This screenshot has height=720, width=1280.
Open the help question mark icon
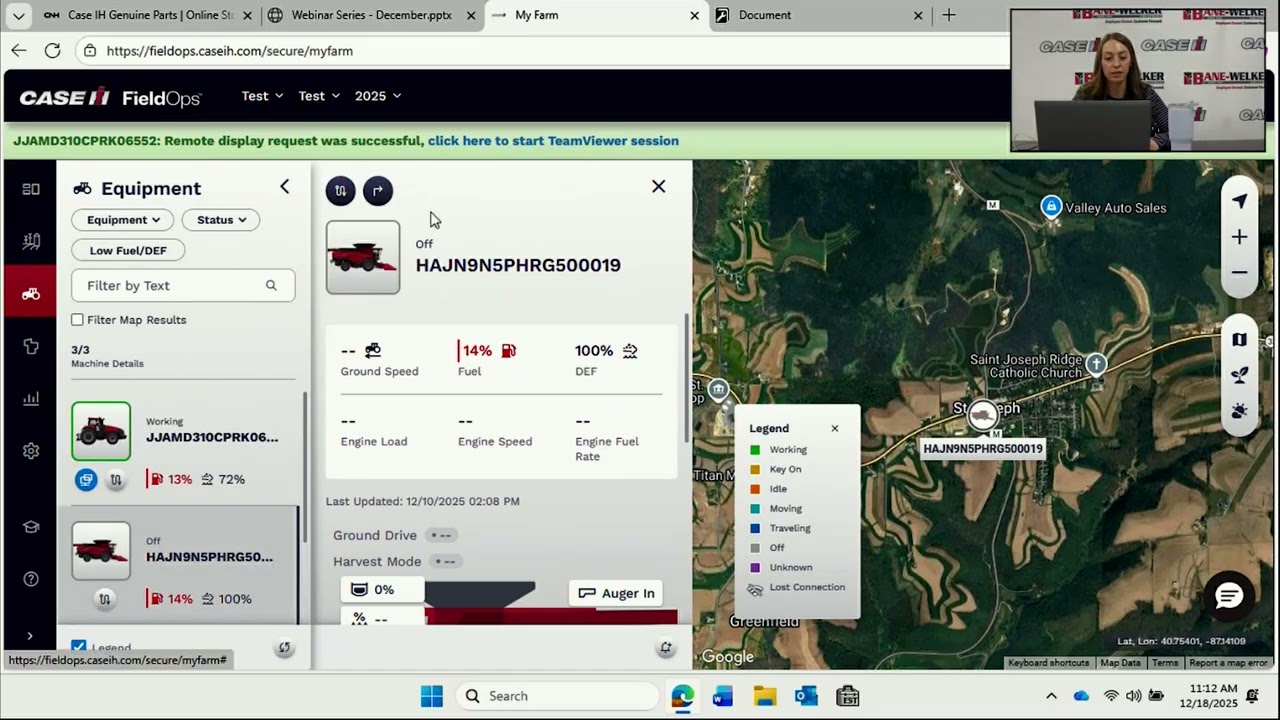coord(31,579)
